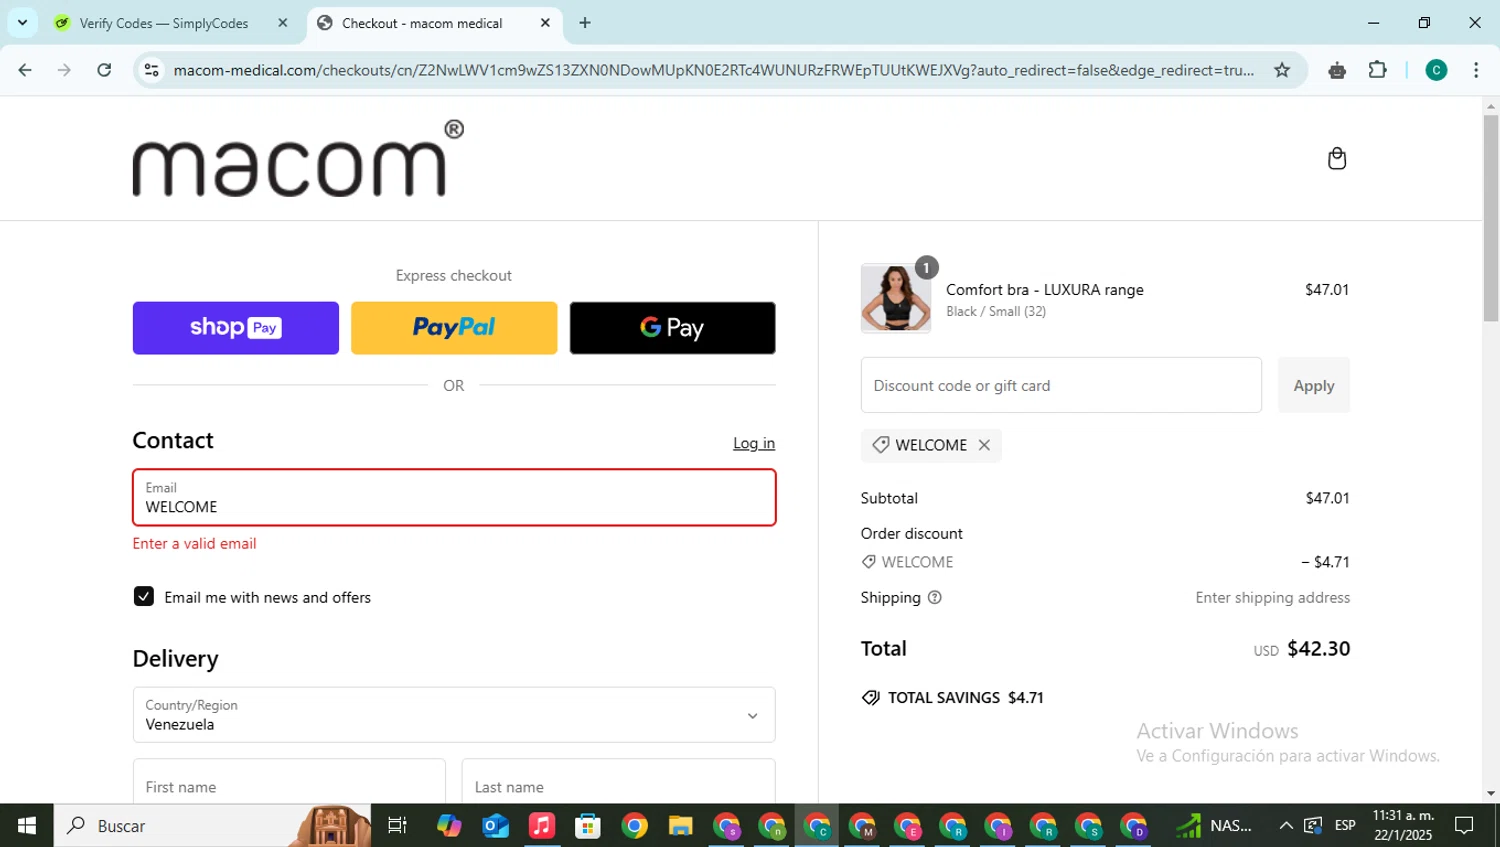Pay with Shop Pay
This screenshot has height=847, width=1500.
point(236,328)
